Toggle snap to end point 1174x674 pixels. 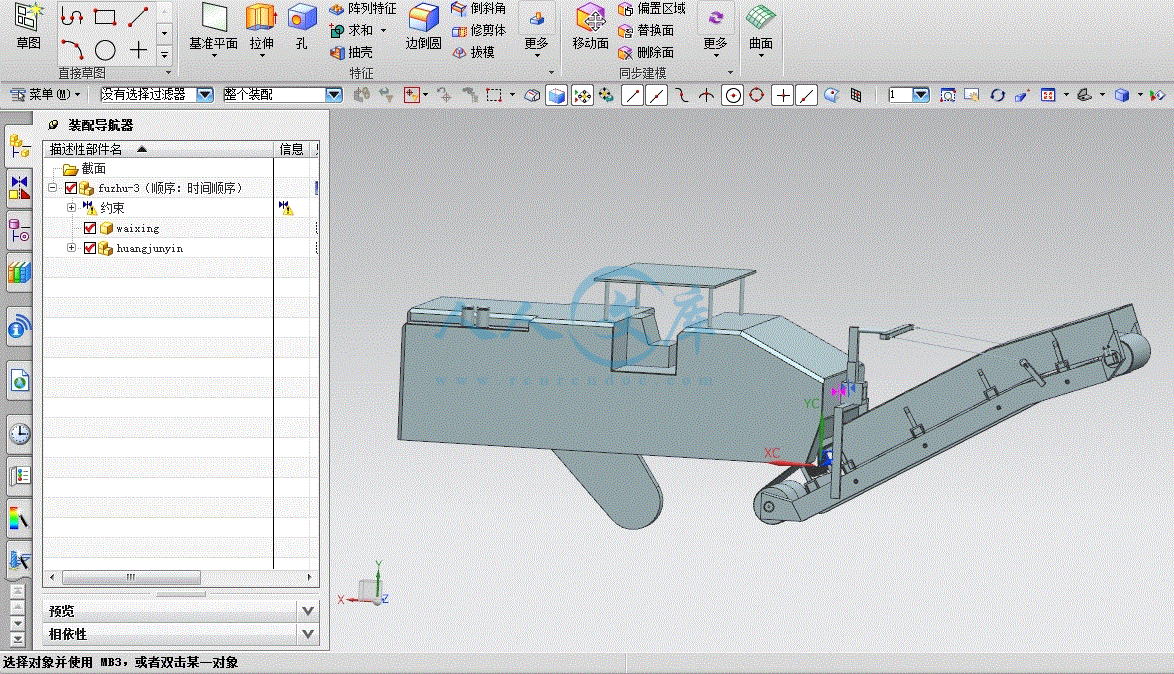coord(632,95)
